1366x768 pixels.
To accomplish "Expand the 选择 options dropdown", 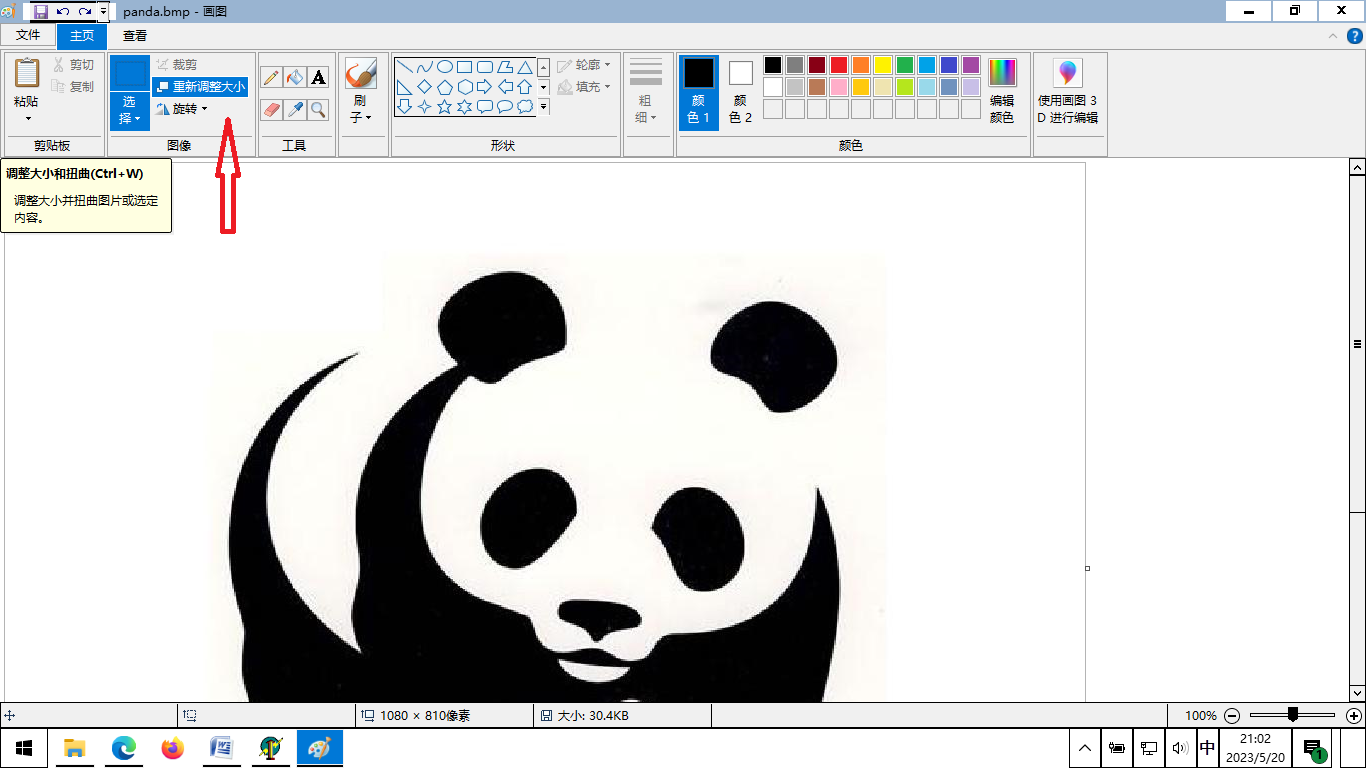I will 130,111.
